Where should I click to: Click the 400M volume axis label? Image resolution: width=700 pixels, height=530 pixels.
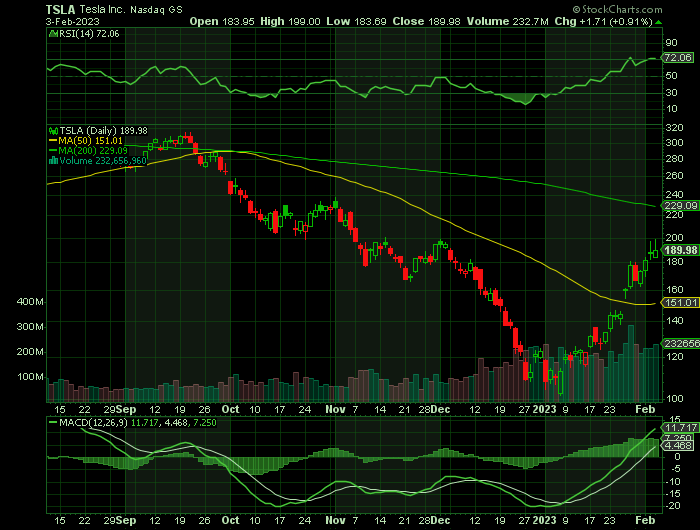[x=30, y=302]
